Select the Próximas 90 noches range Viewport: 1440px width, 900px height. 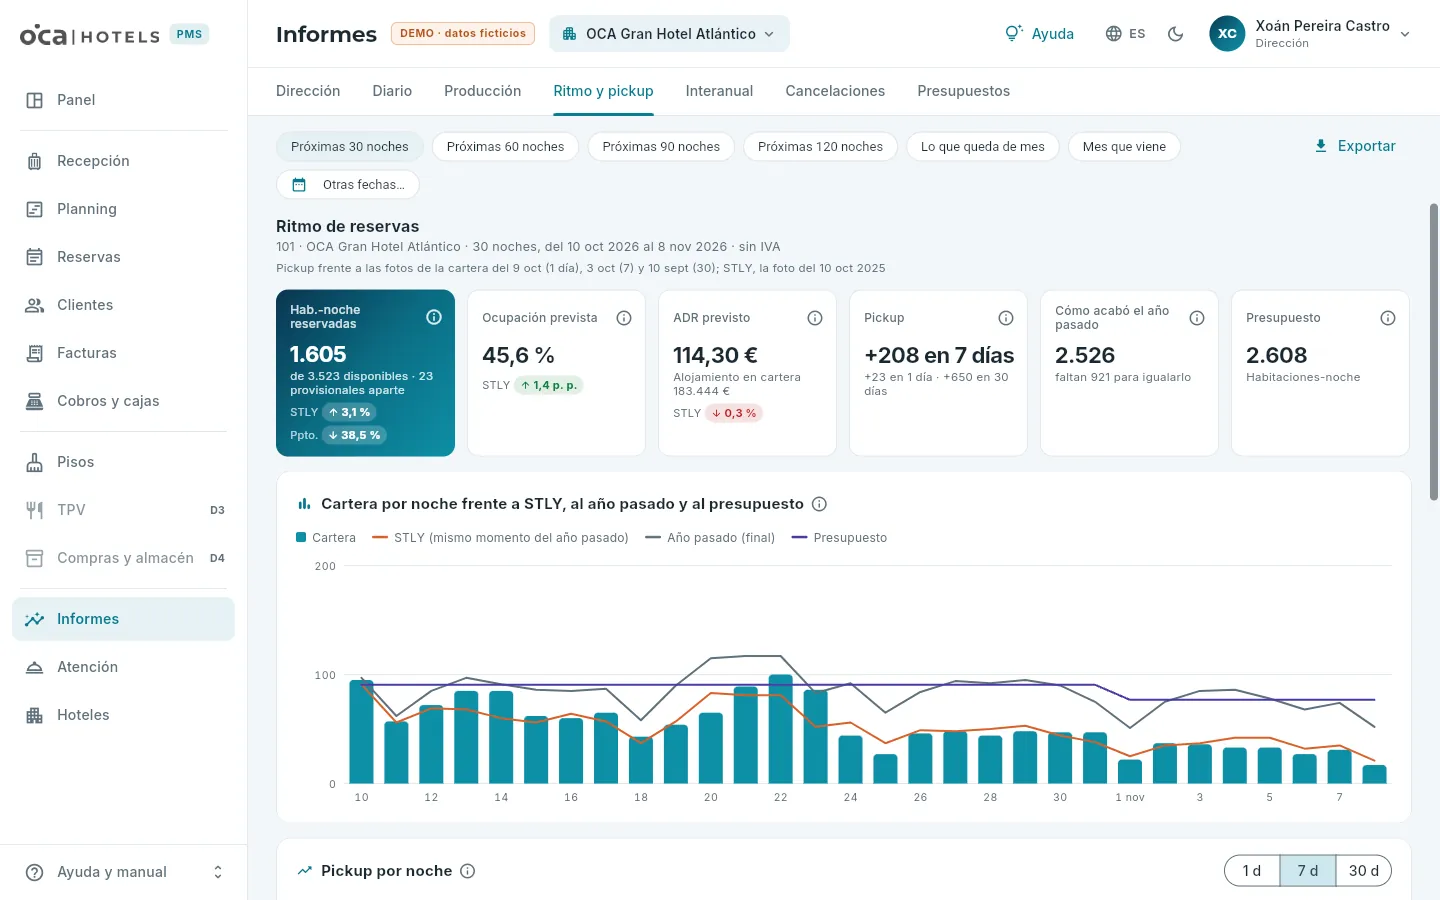[661, 147]
